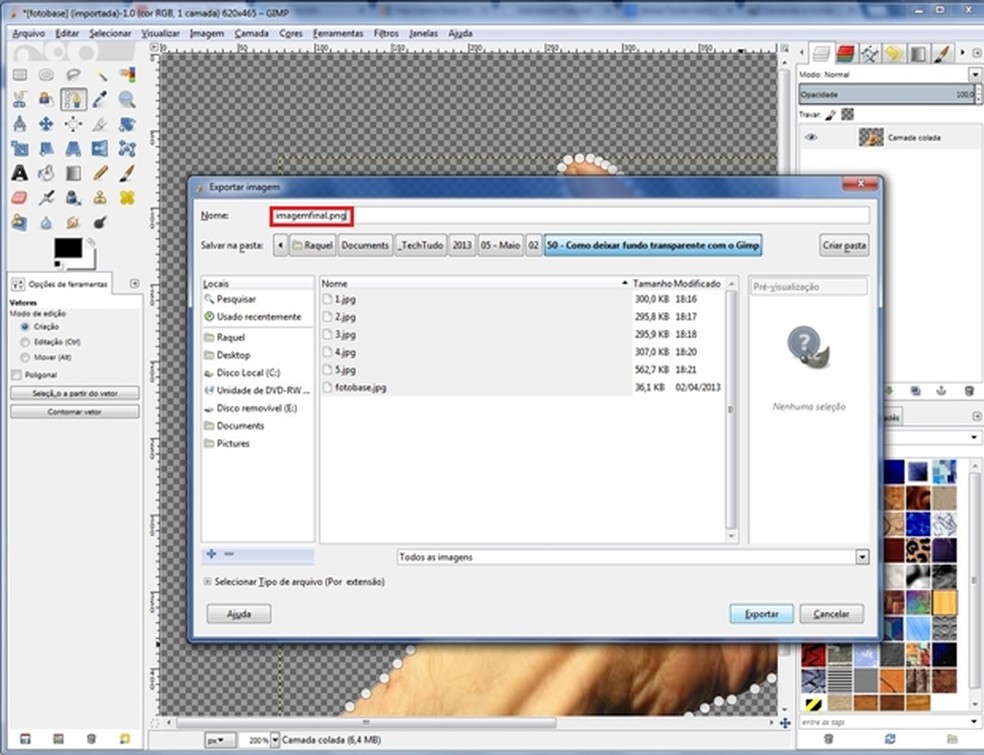Select the Scissors Select tool

click(x=20, y=99)
